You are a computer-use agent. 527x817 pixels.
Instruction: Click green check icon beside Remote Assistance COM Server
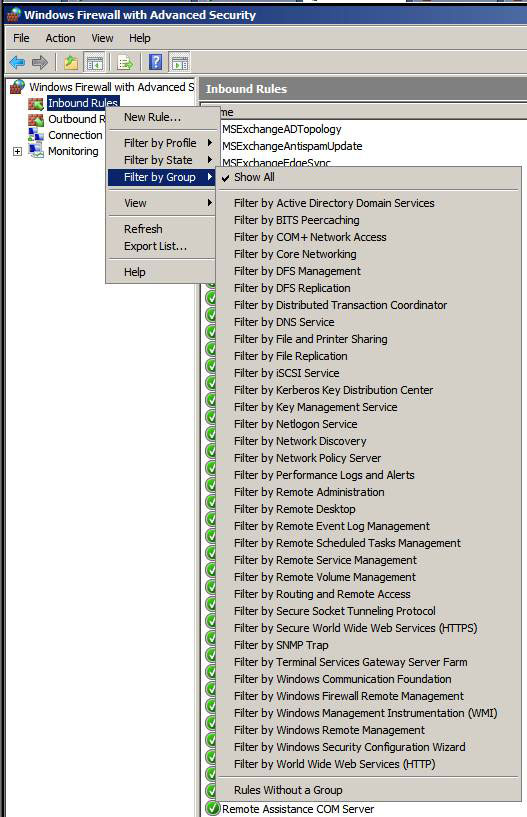click(212, 808)
